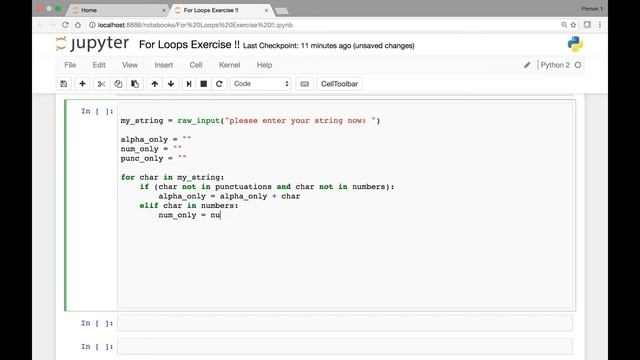Image resolution: width=640 pixels, height=360 pixels.
Task: Open the Kernel menu
Action: (229, 65)
